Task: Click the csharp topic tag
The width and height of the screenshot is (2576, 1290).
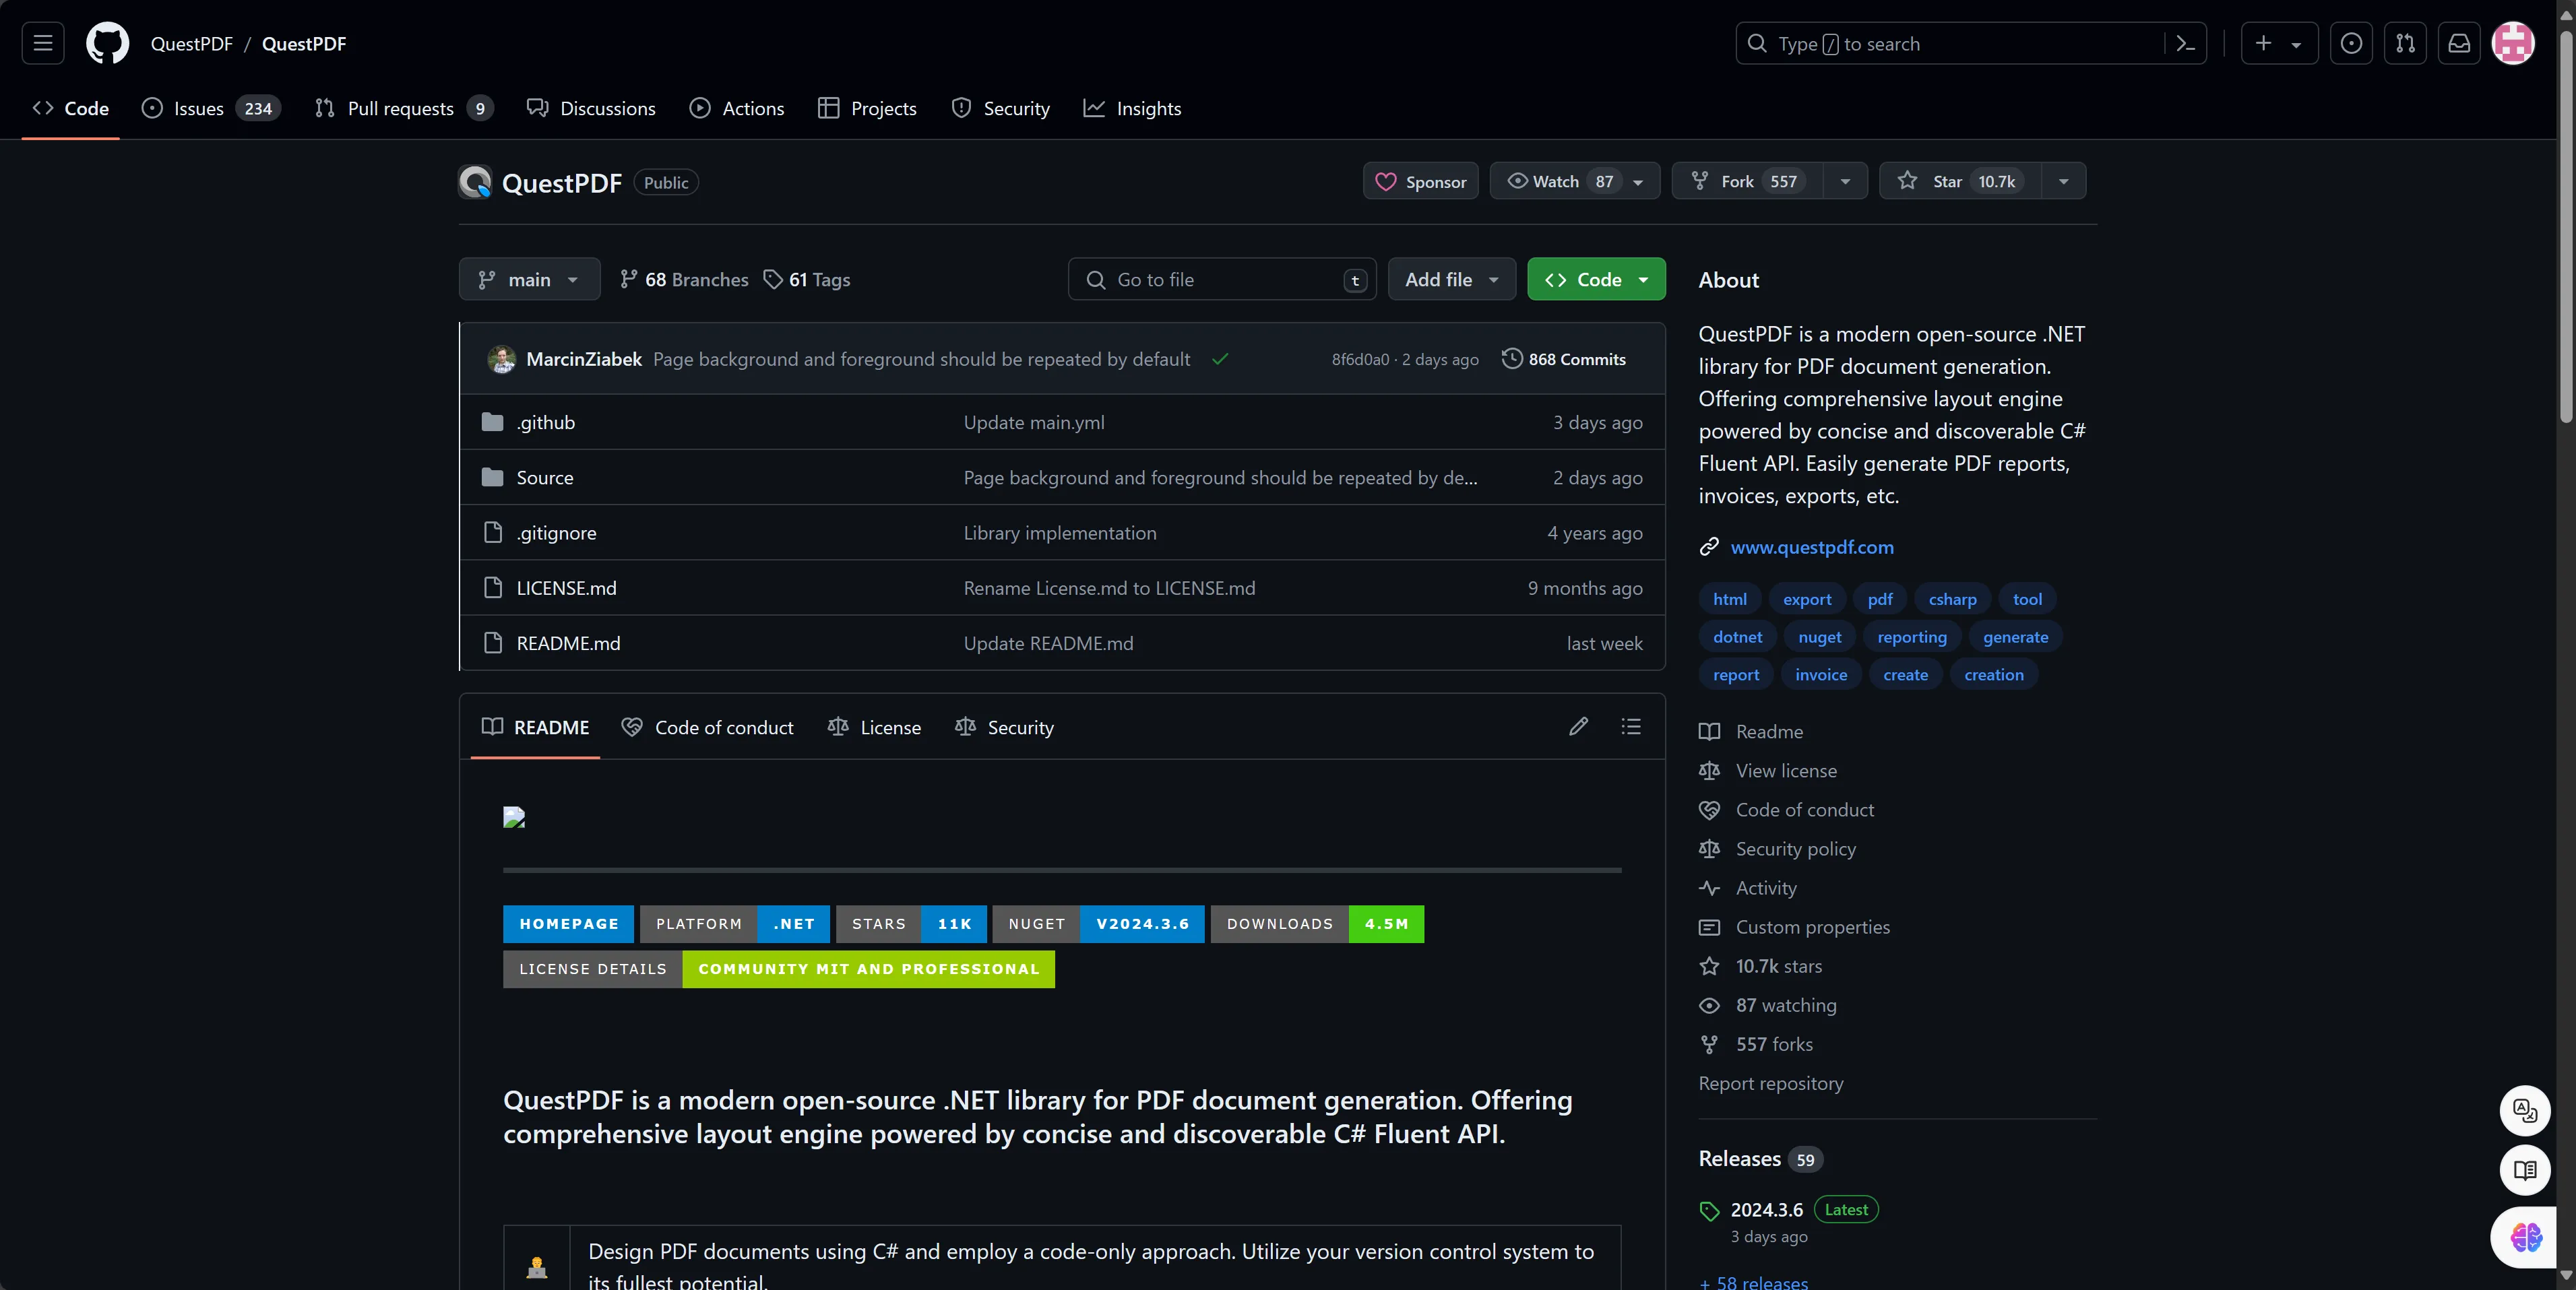Action: tap(1952, 599)
